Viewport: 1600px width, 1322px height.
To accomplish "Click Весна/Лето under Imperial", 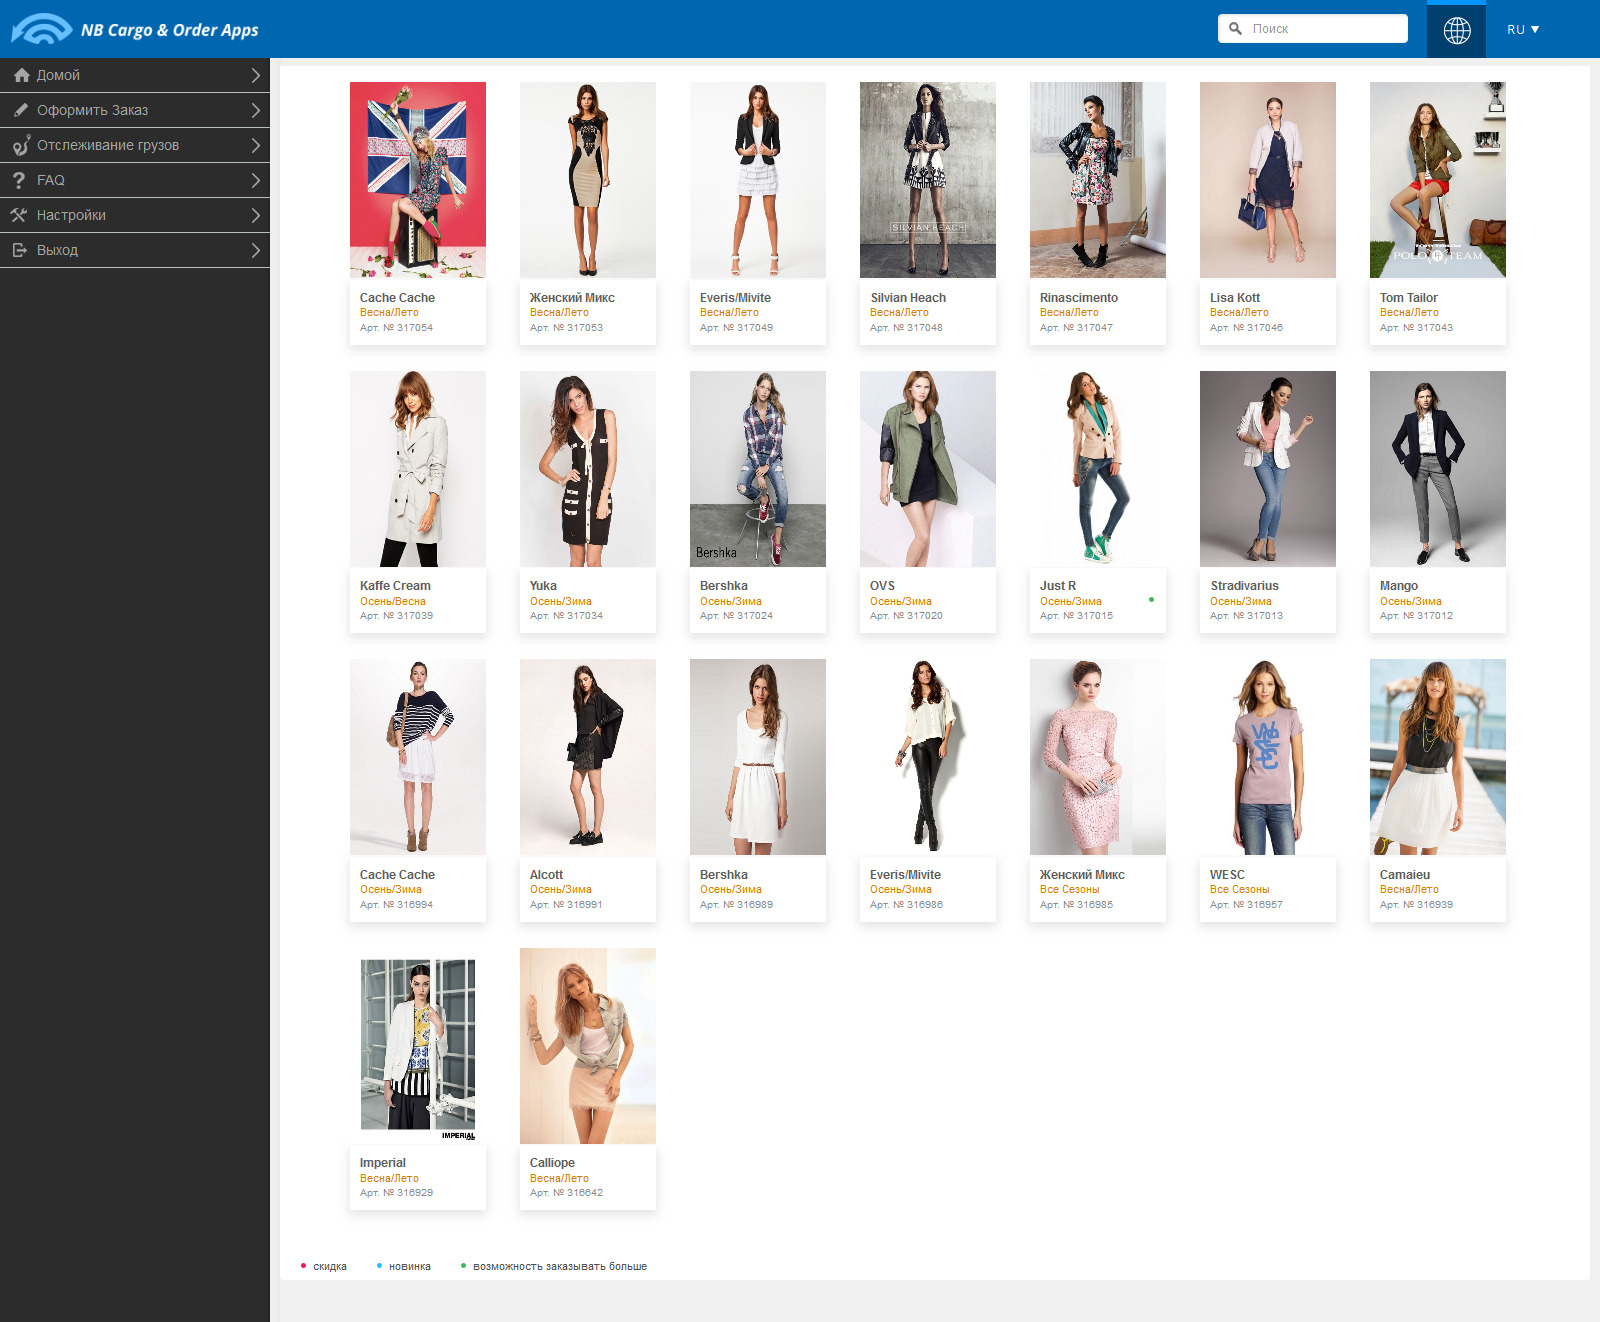I will (389, 1179).
